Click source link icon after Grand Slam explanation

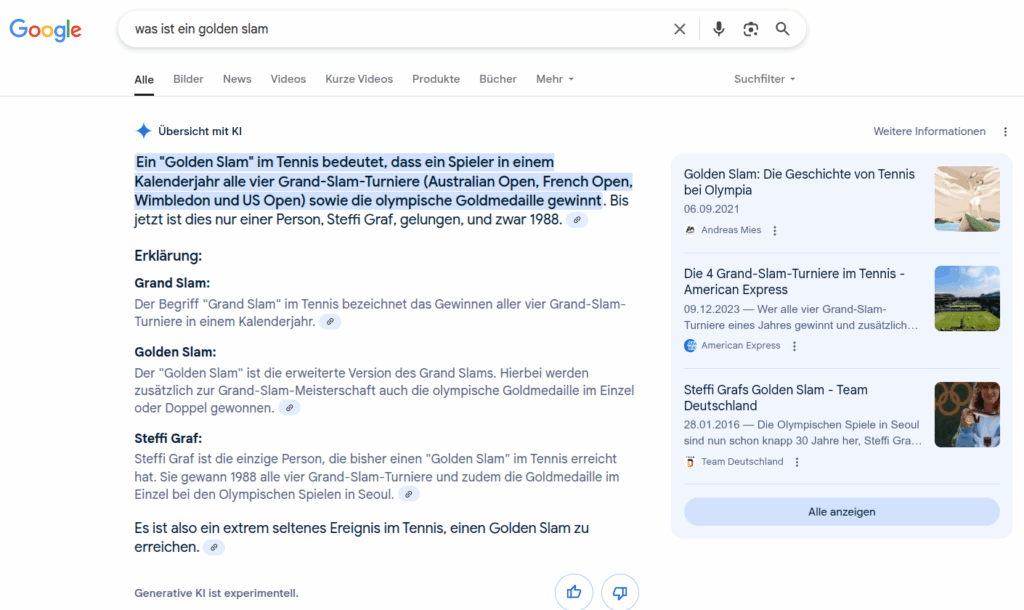click(x=330, y=322)
